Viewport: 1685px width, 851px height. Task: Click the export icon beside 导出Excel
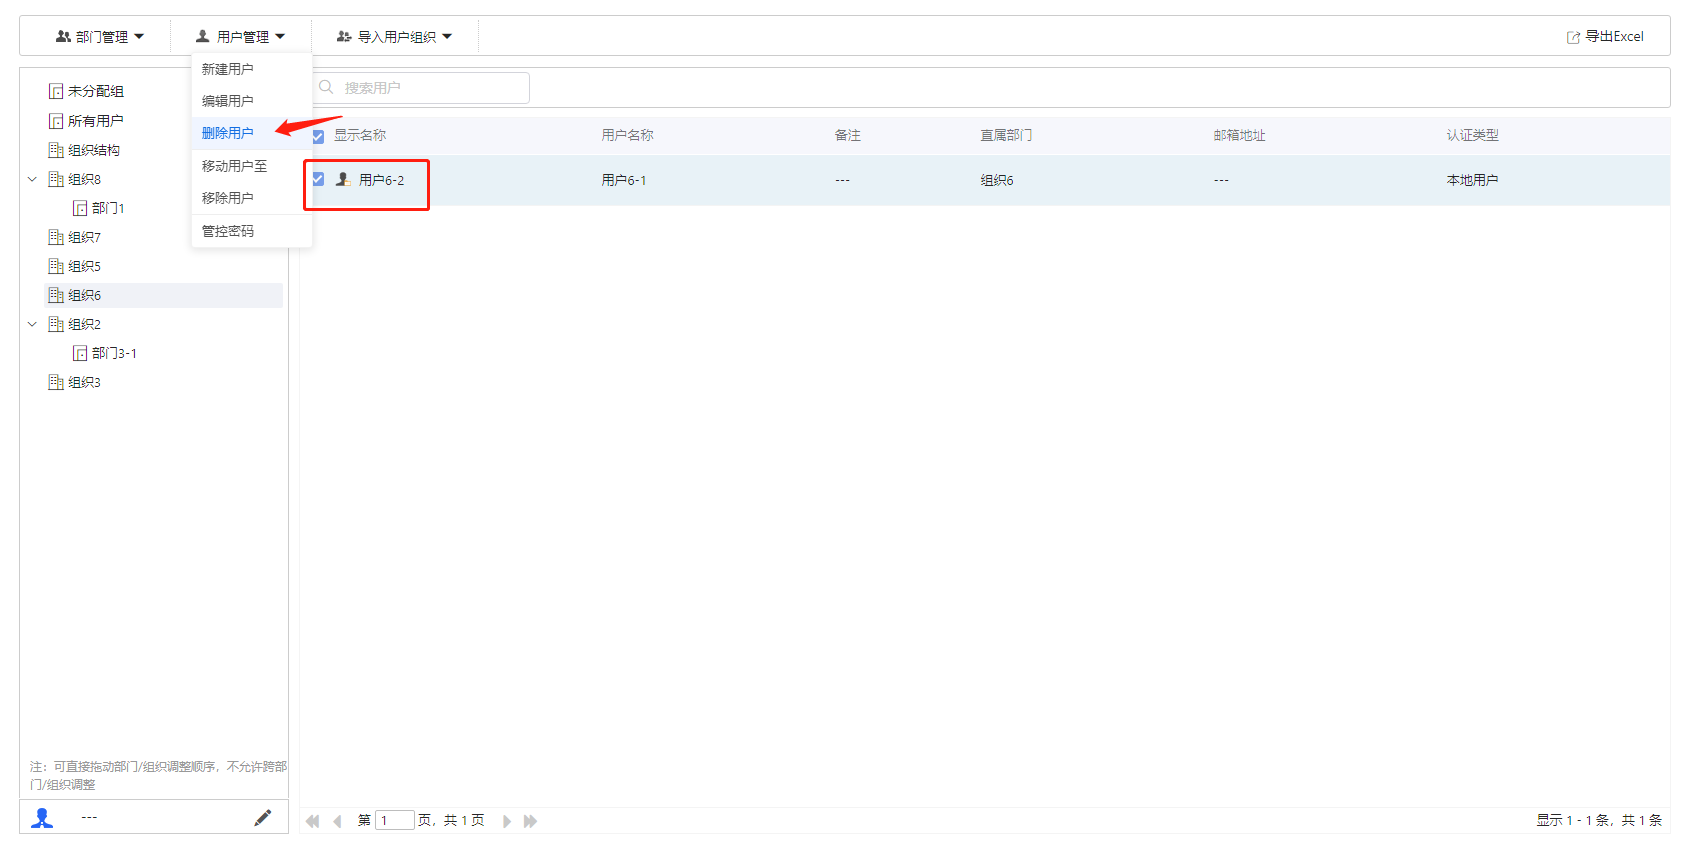click(1573, 37)
